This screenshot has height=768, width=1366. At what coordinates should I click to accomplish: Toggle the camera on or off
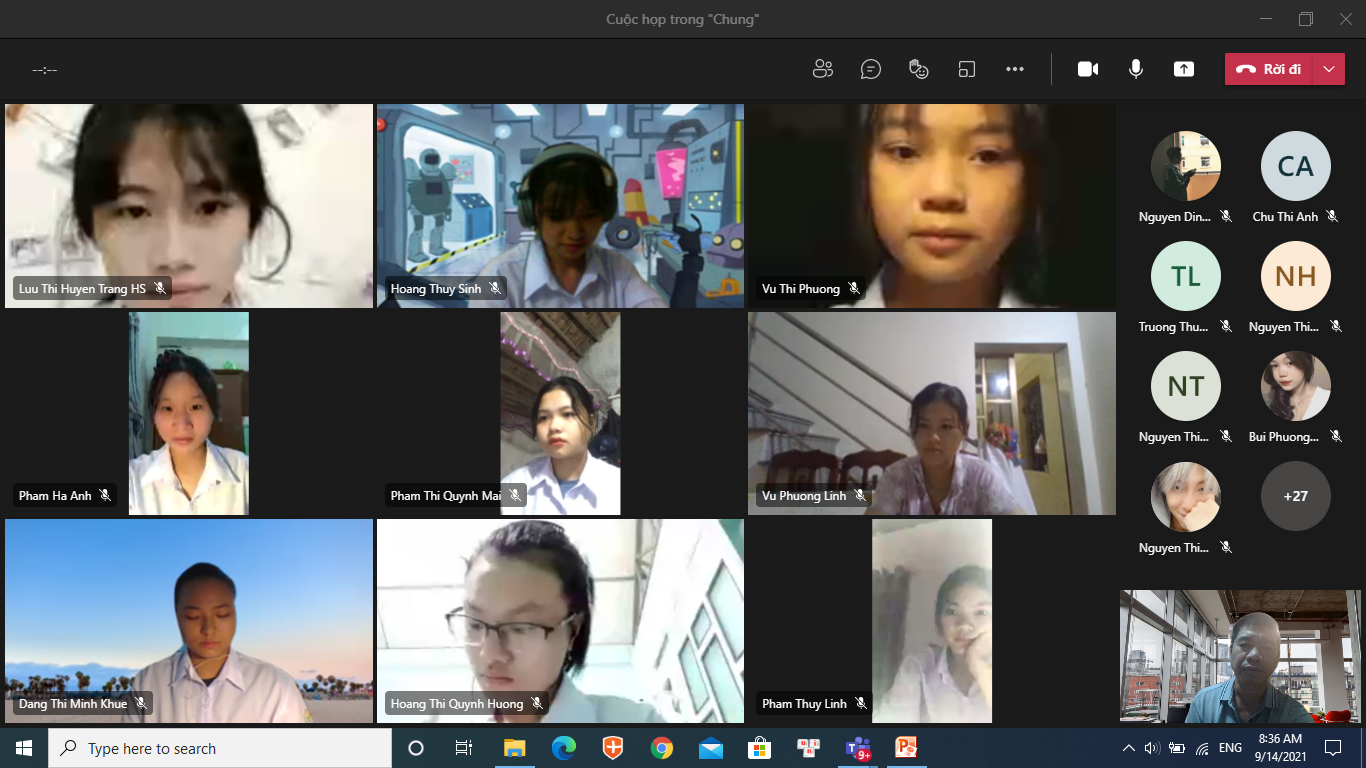click(x=1088, y=69)
